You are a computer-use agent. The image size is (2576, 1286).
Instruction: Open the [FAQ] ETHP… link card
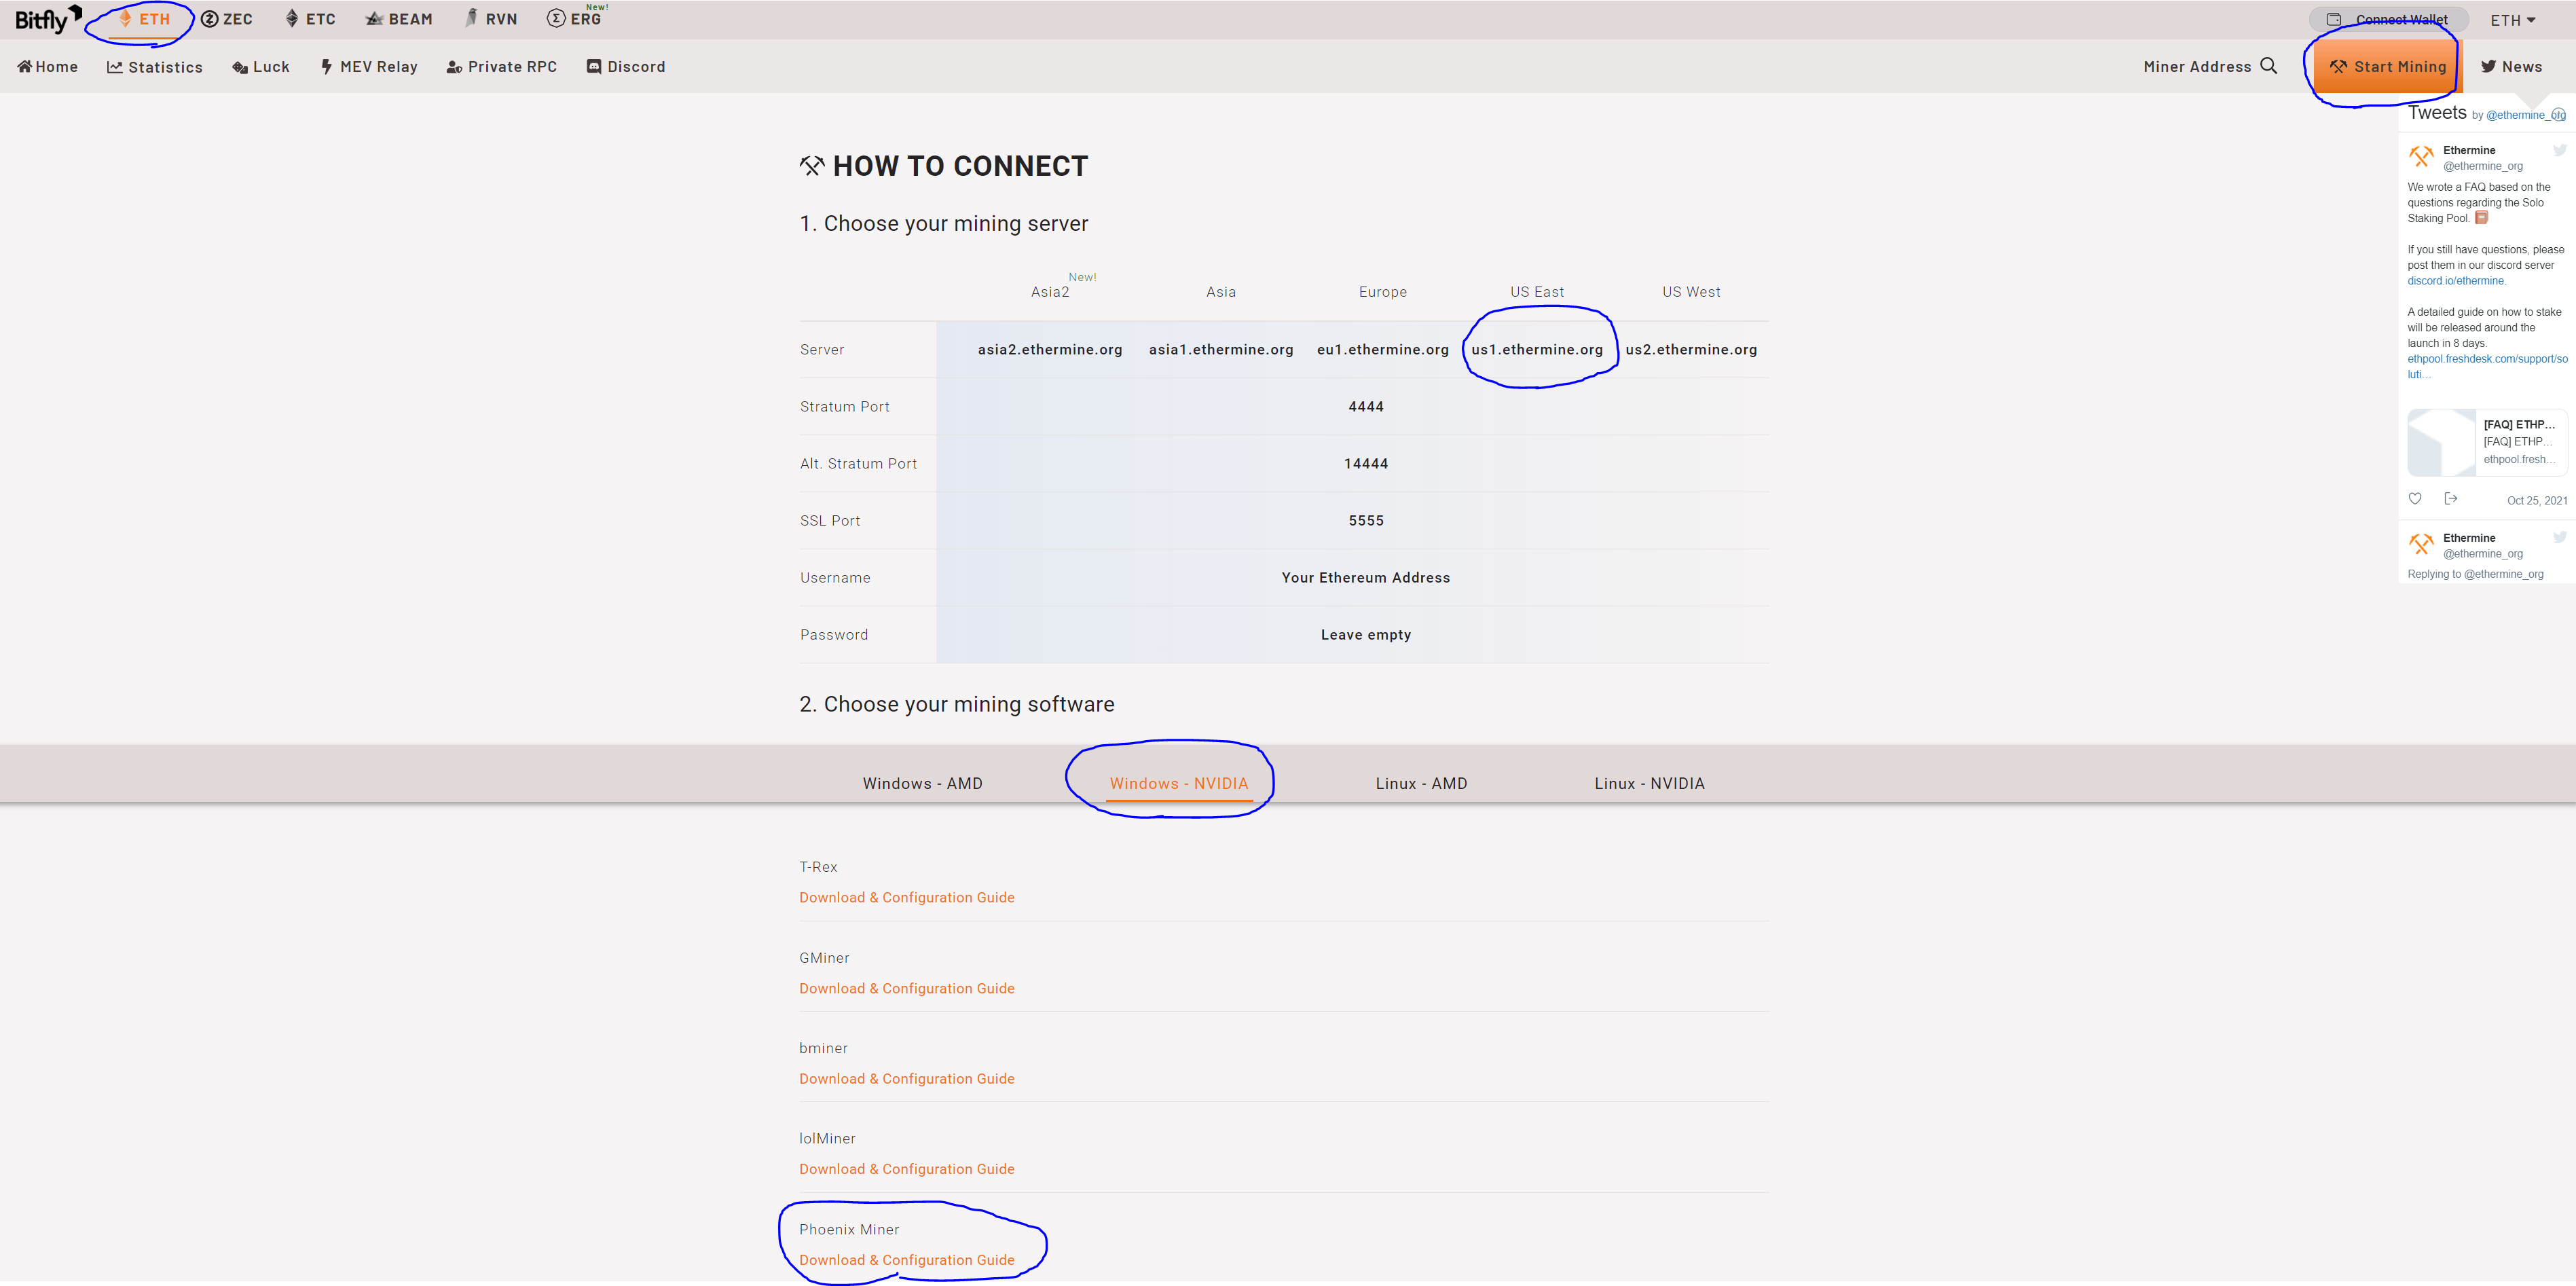(x=2487, y=442)
